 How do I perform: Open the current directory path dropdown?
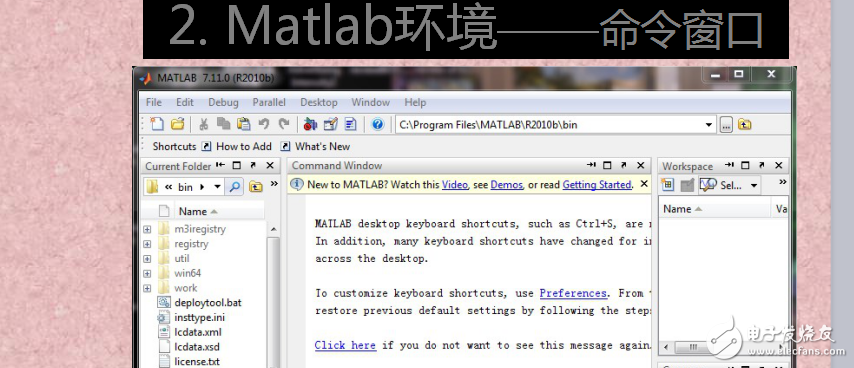point(708,125)
